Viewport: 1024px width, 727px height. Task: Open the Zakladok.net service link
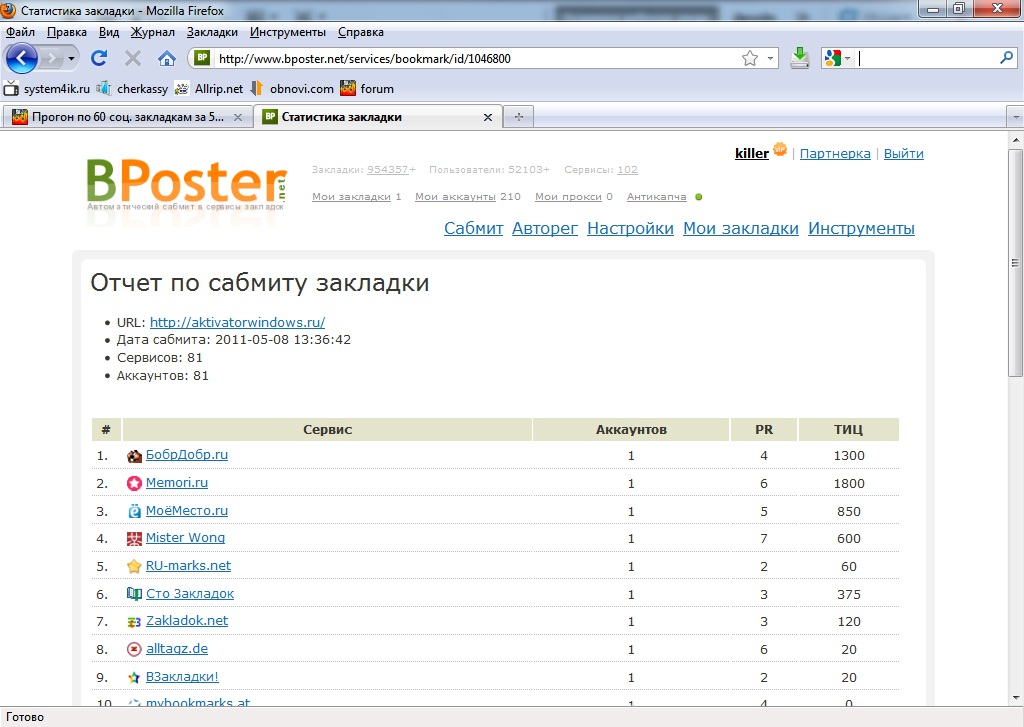click(x=187, y=621)
